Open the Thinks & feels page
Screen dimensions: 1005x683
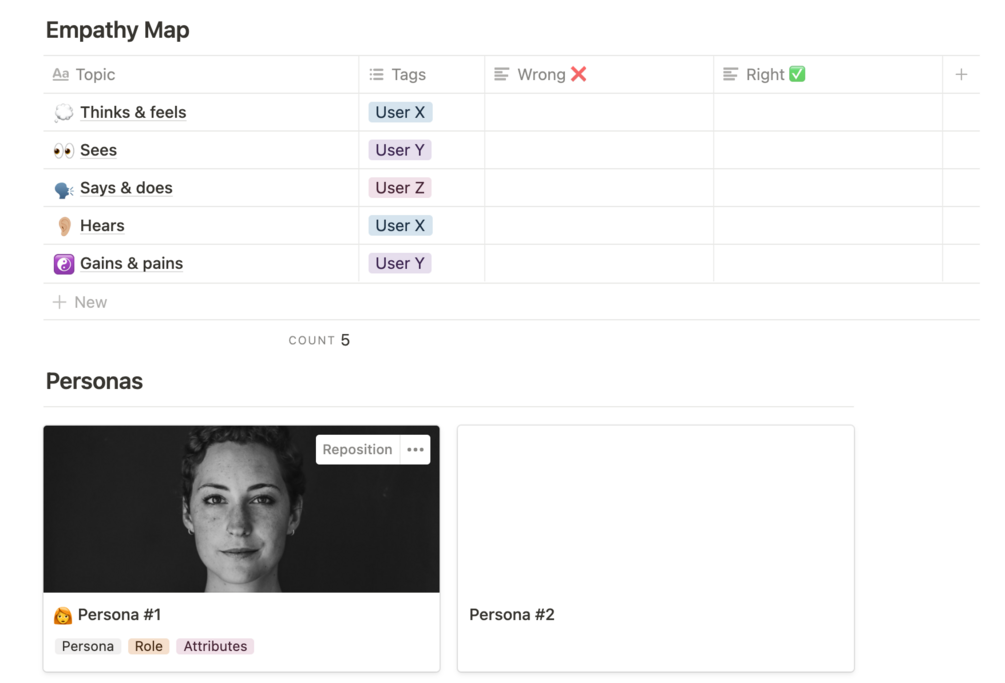coord(133,112)
